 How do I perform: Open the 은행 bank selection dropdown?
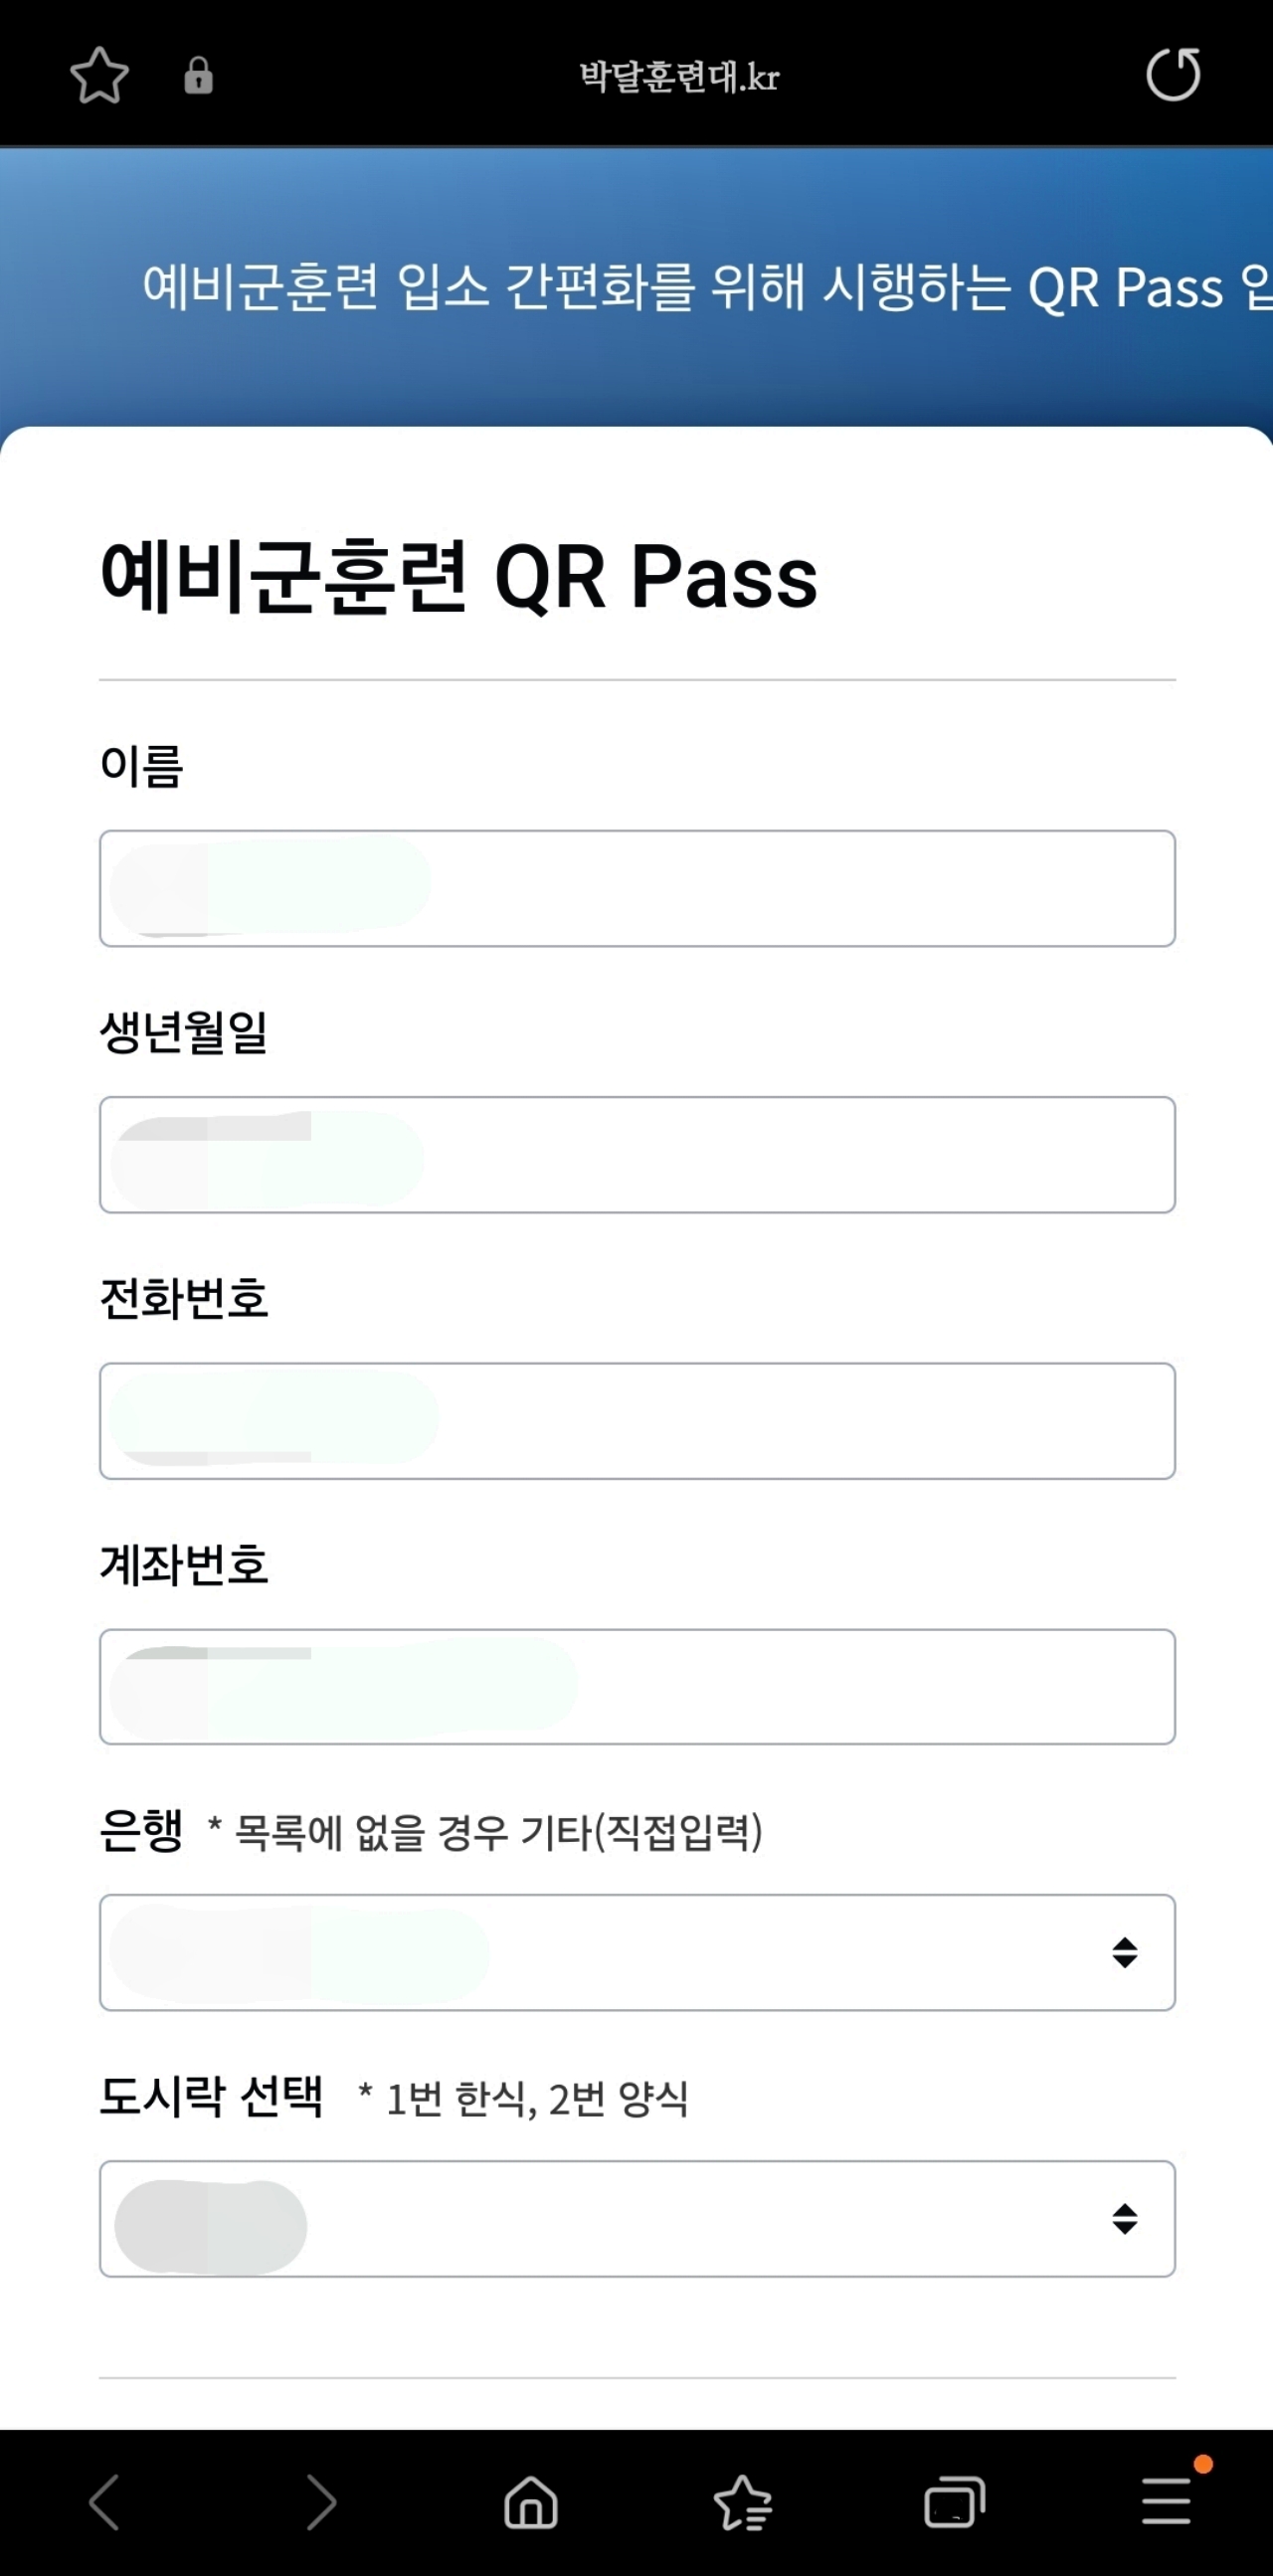tap(636, 1952)
